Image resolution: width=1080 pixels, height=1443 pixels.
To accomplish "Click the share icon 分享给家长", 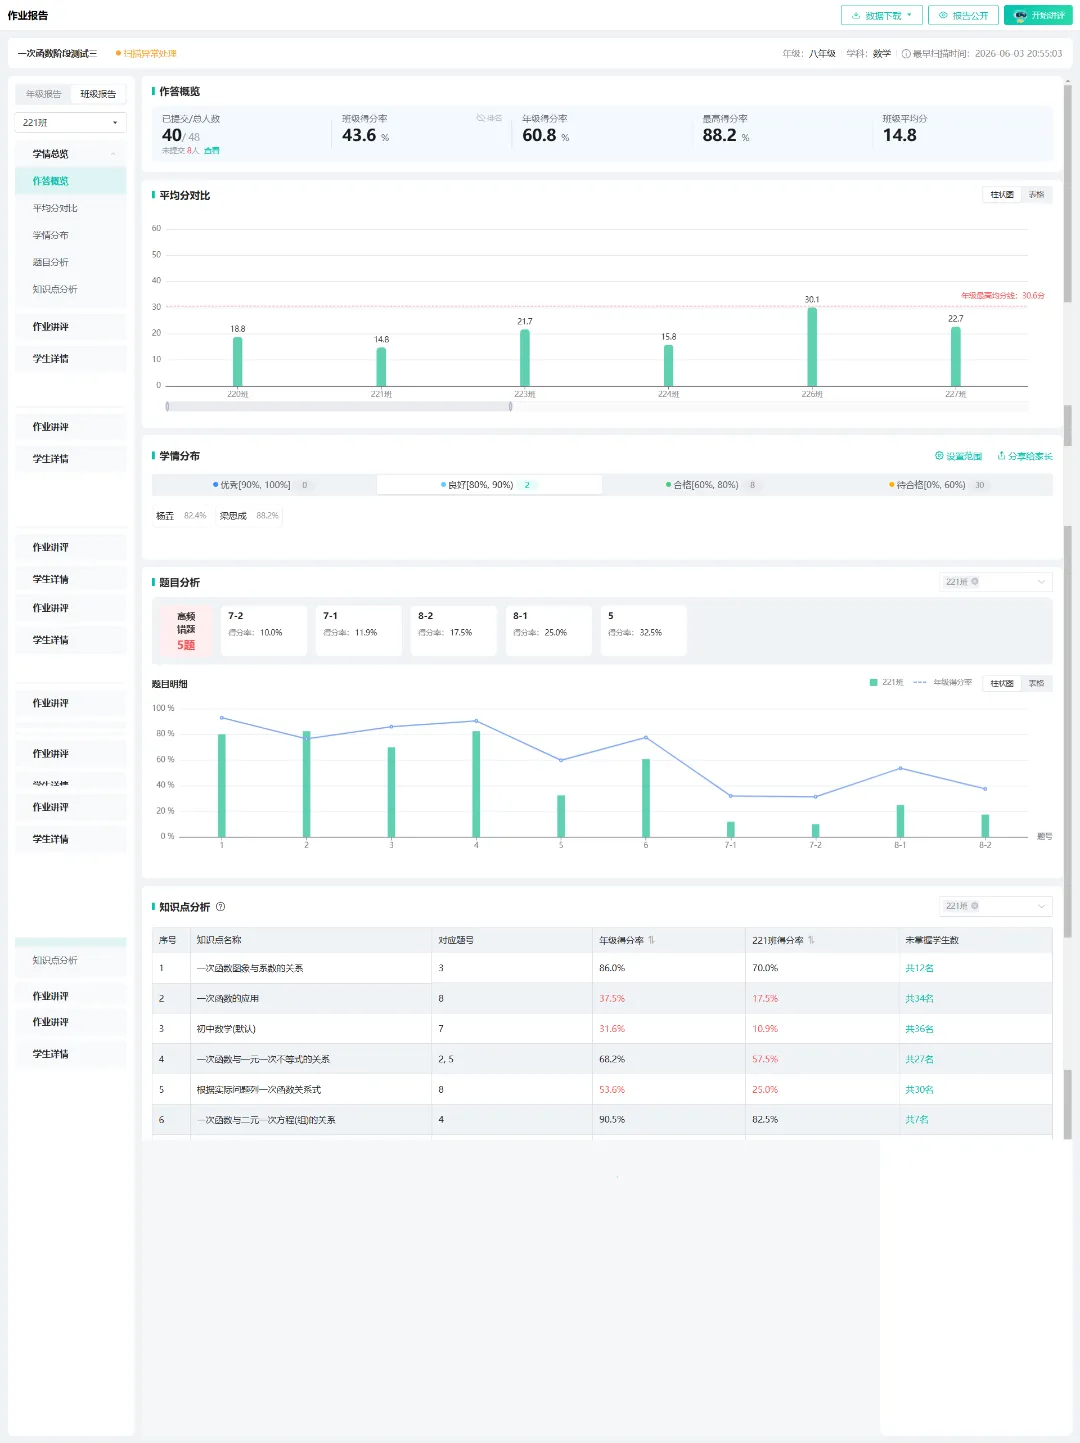I will [1001, 456].
